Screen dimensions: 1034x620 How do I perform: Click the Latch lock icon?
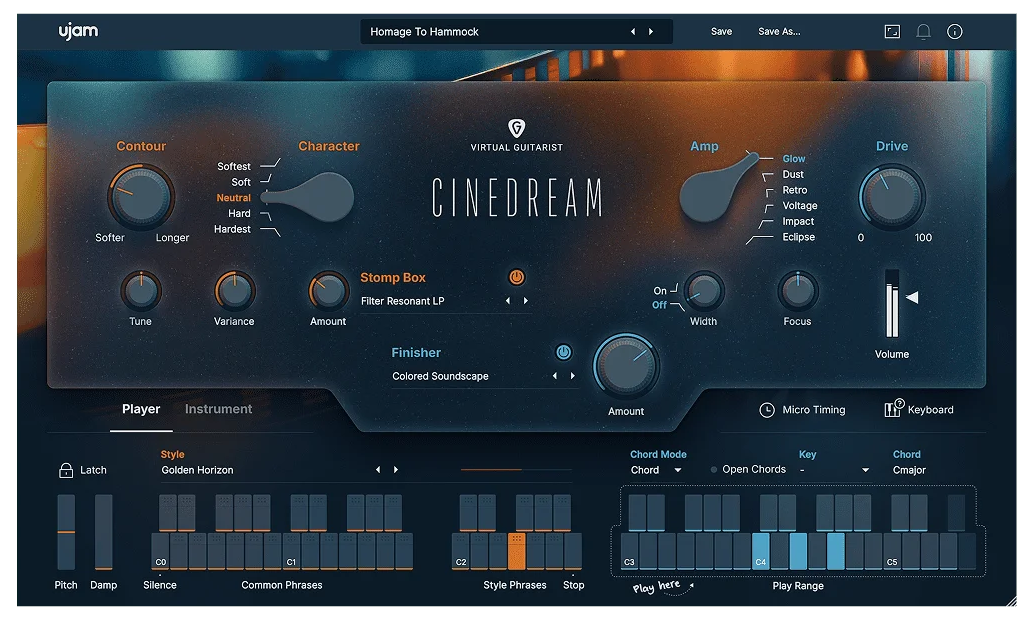pos(66,470)
